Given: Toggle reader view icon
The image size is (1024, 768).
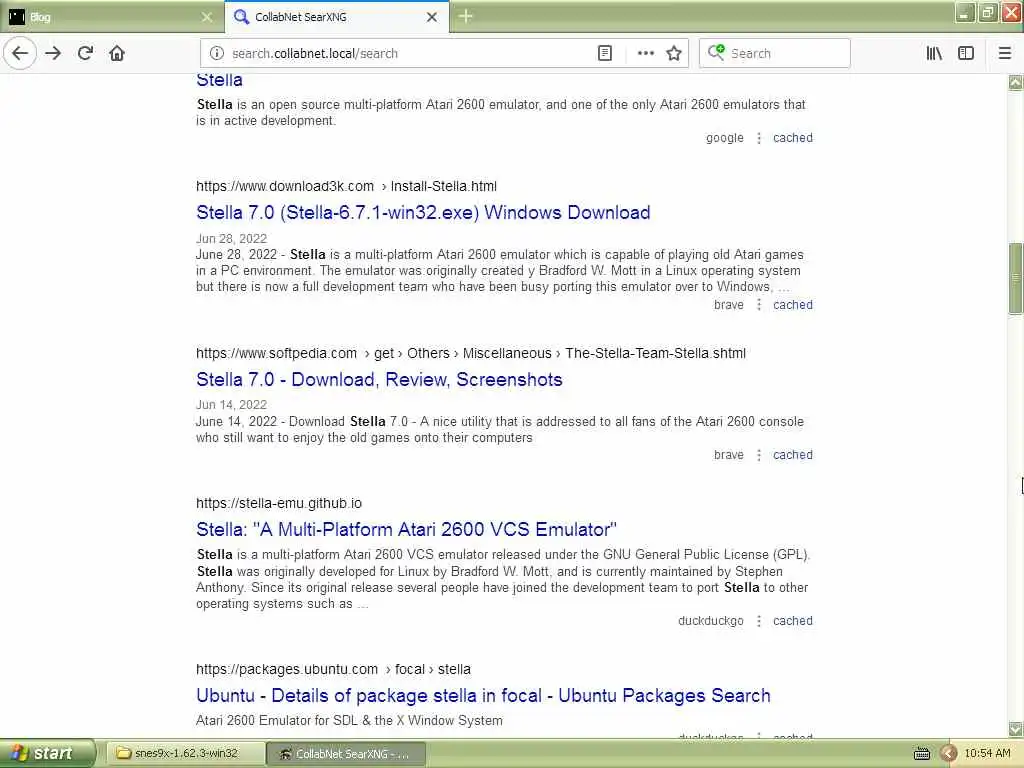Looking at the screenshot, I should pyautogui.click(x=605, y=53).
